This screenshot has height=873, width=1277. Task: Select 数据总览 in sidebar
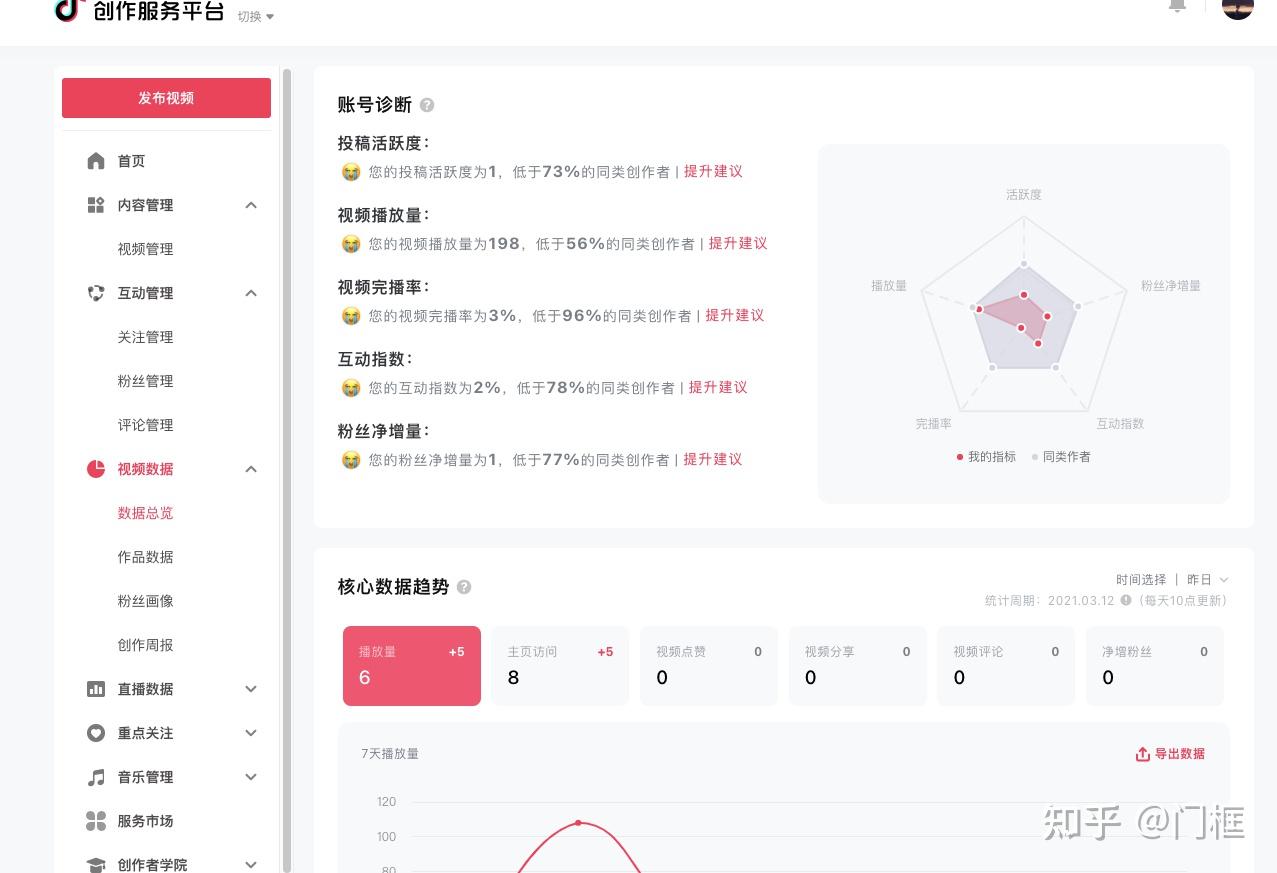coord(145,513)
